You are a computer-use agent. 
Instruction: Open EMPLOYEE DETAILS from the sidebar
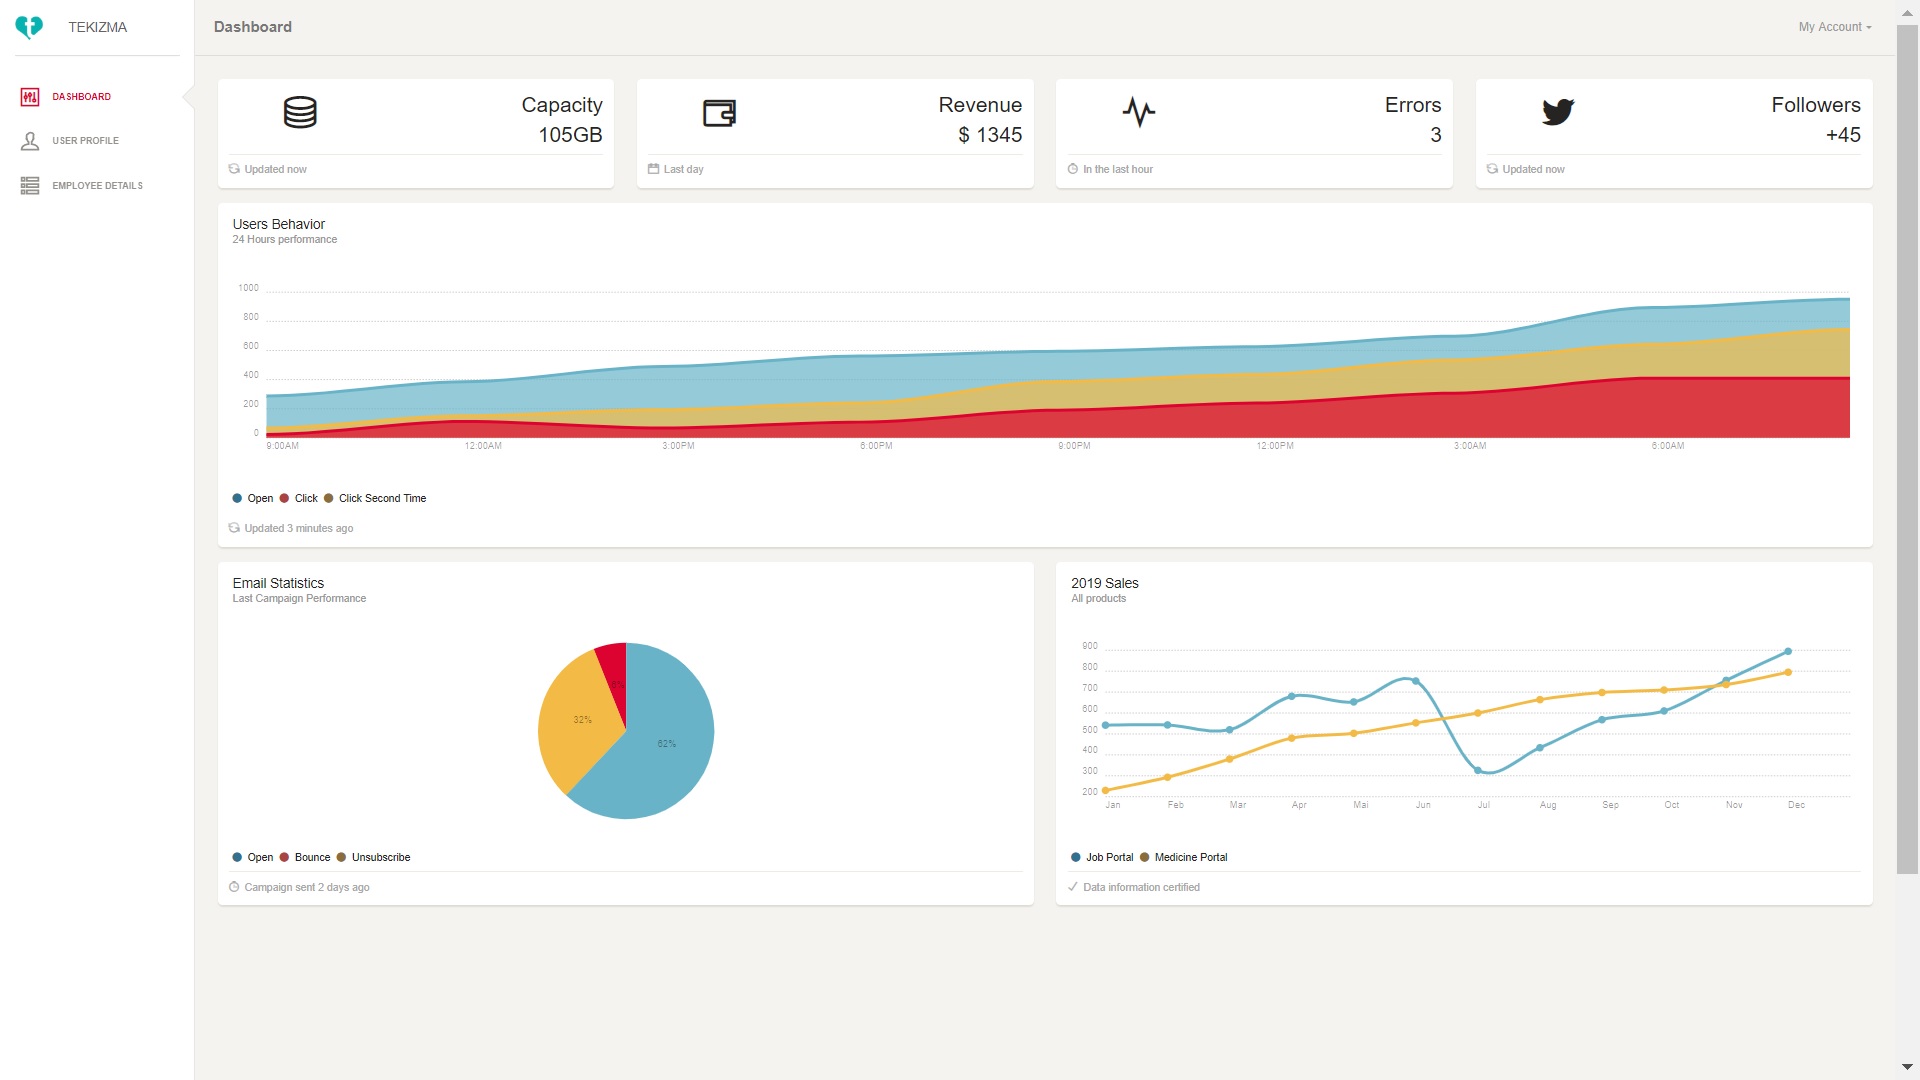point(98,185)
